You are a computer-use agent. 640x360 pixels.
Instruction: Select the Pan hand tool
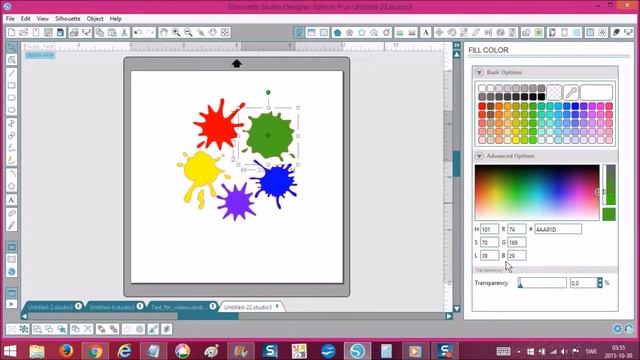[164, 32]
